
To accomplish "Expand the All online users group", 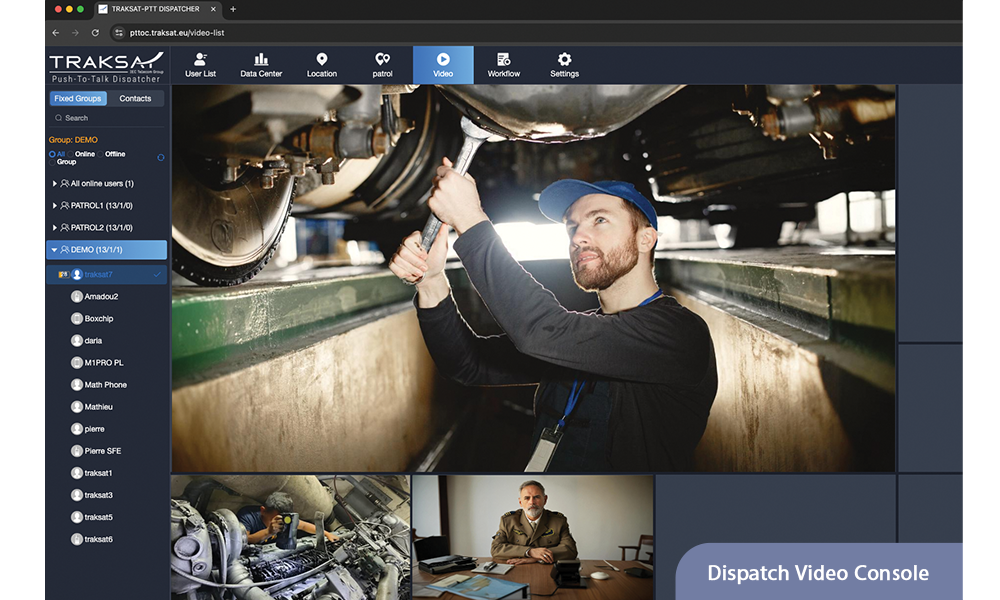I will 55,184.
